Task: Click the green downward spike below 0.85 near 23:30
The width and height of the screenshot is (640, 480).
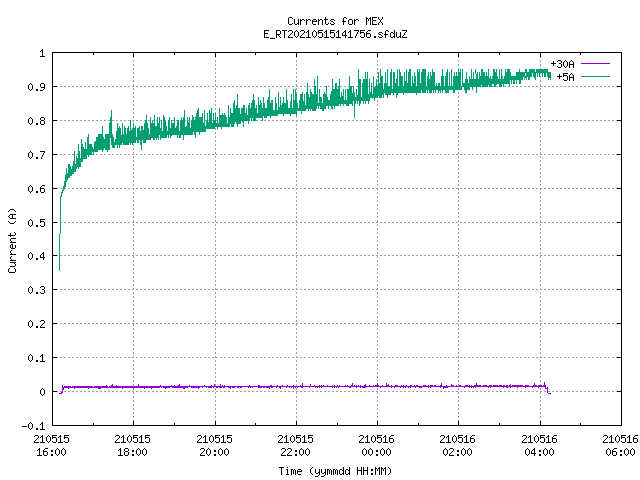Action: 354,110
